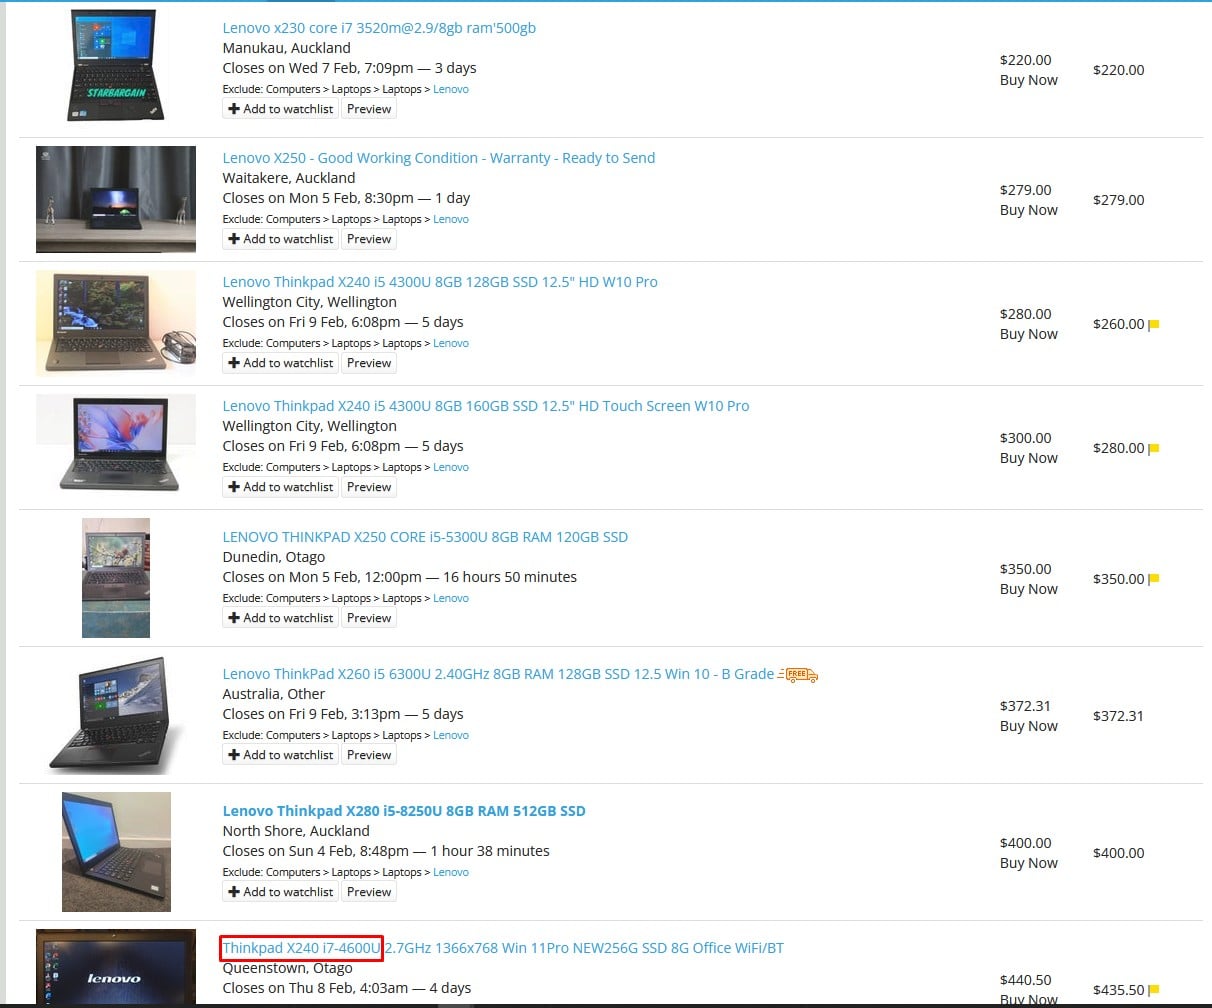
Task: Add Lenovo x230 core i7 to watchlist
Action: pyautogui.click(x=280, y=109)
